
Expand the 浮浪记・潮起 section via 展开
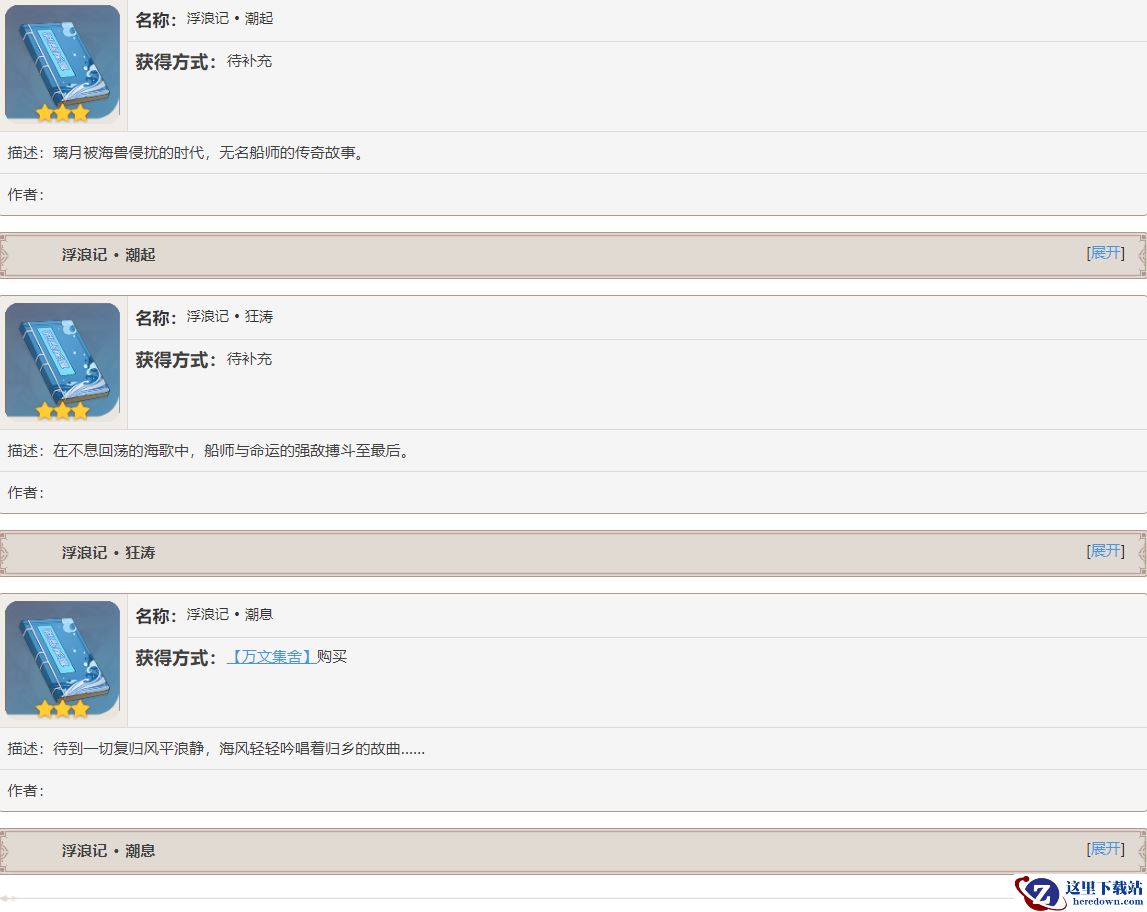pos(1105,253)
